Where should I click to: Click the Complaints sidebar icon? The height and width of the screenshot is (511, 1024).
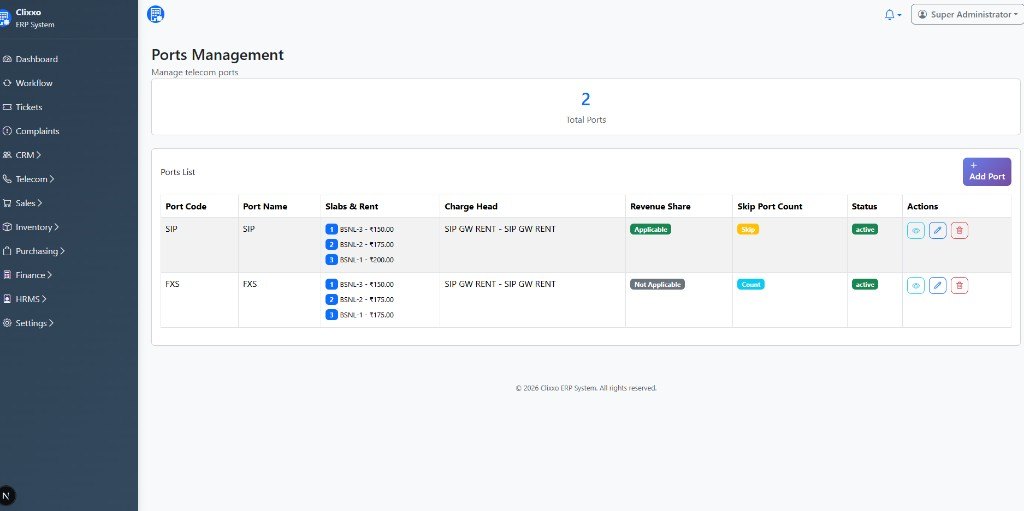coord(7,131)
